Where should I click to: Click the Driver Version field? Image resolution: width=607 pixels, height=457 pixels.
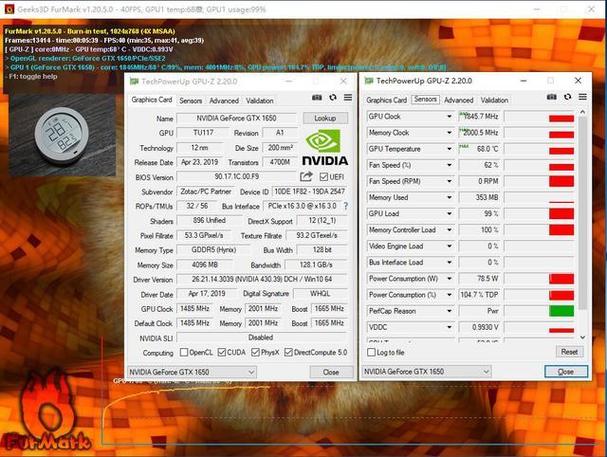pyautogui.click(x=262, y=279)
